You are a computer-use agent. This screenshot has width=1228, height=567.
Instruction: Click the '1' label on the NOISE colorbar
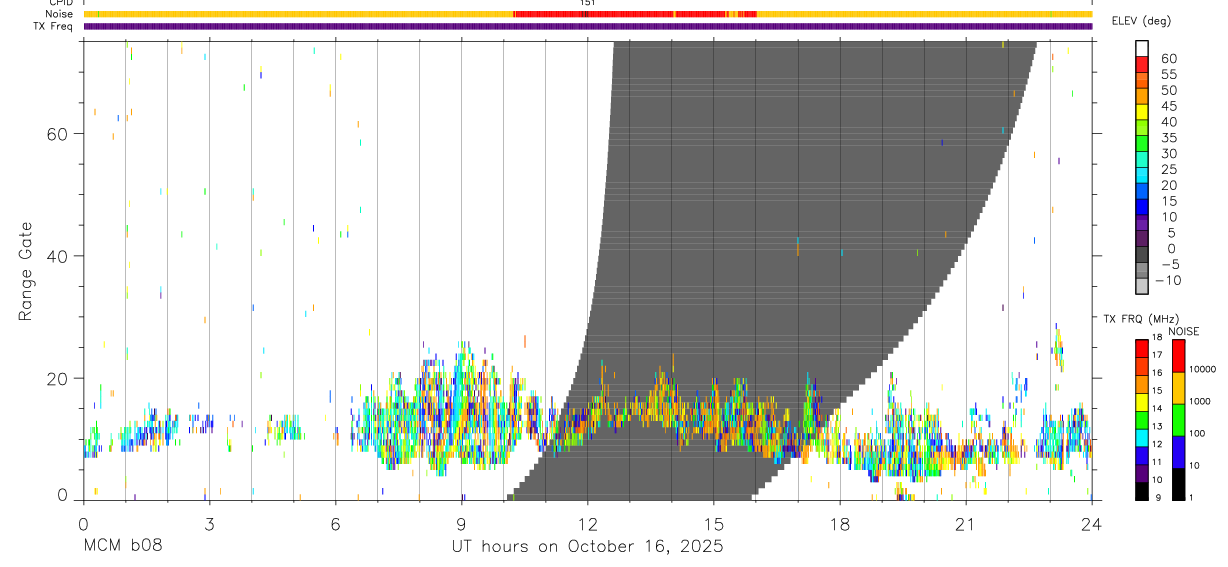pos(1191,497)
